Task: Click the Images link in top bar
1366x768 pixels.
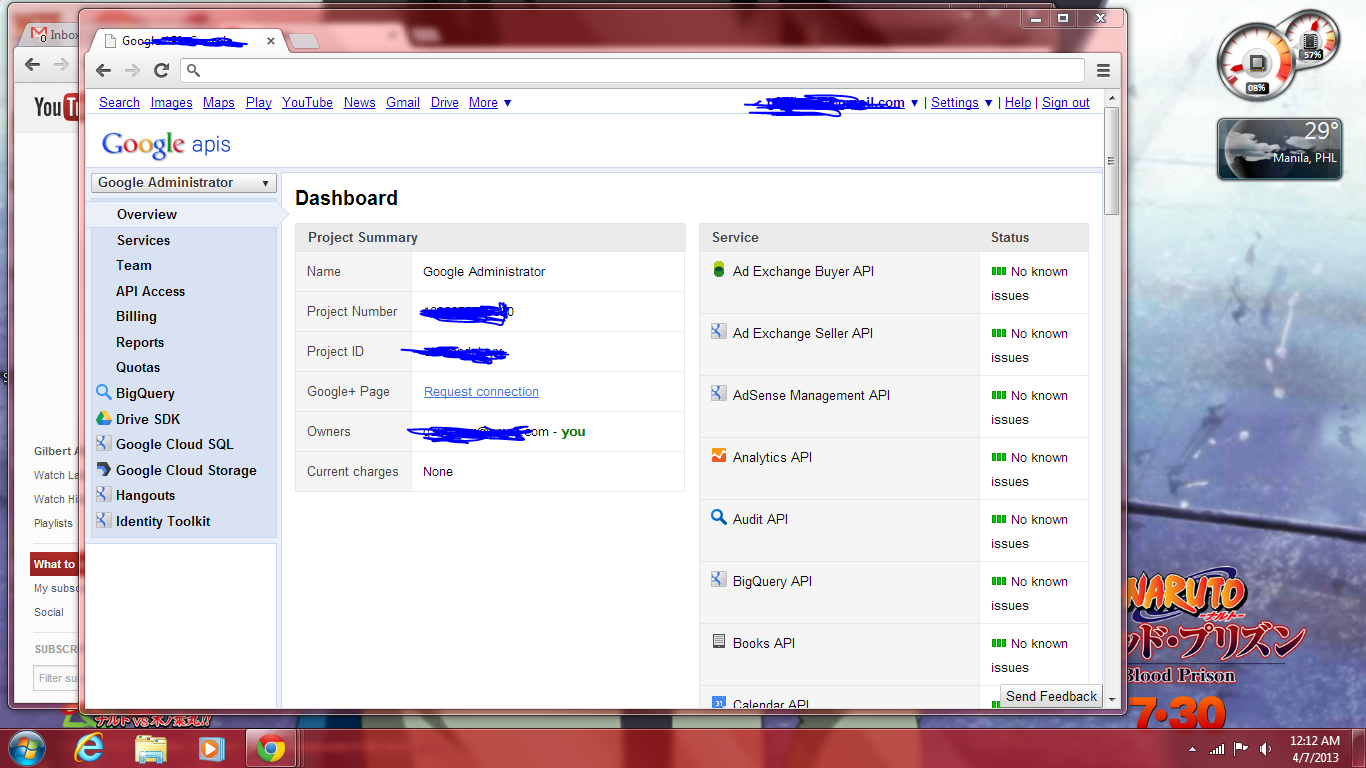Action: tap(171, 103)
